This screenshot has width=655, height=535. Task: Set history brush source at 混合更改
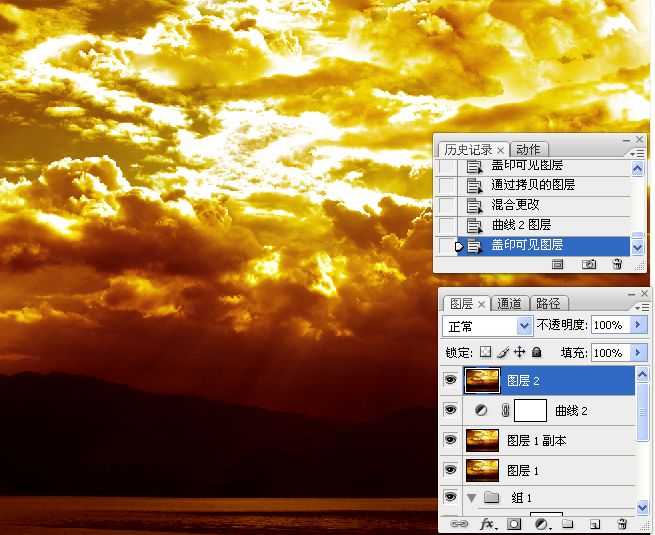[x=447, y=205]
